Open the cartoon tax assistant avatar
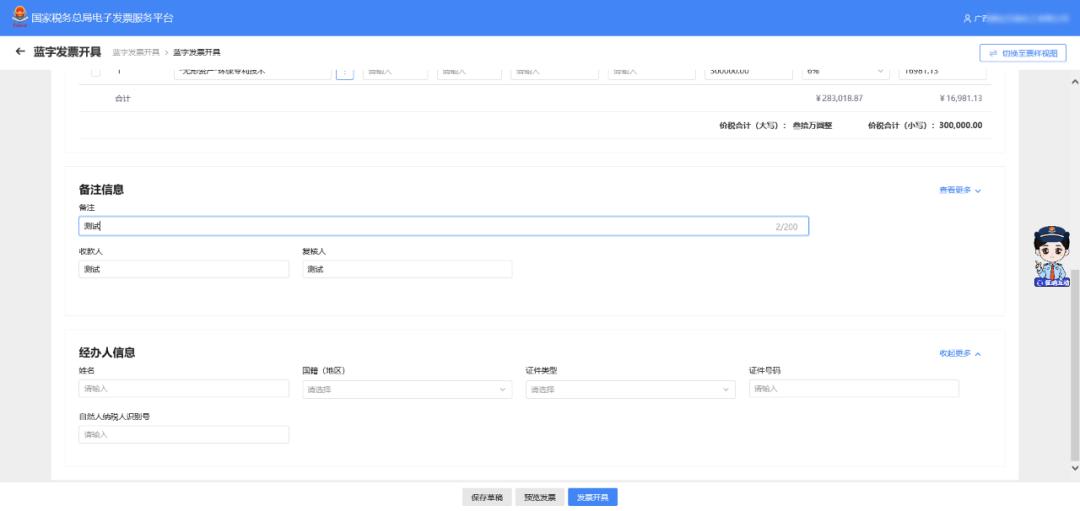1080x511 pixels. [1052, 258]
